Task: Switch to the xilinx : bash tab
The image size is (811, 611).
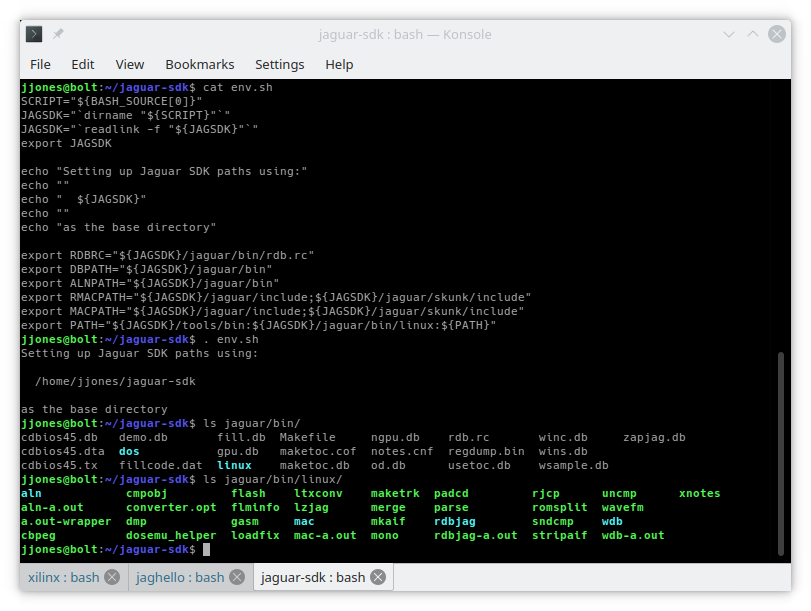Action: pyautogui.click(x=63, y=577)
